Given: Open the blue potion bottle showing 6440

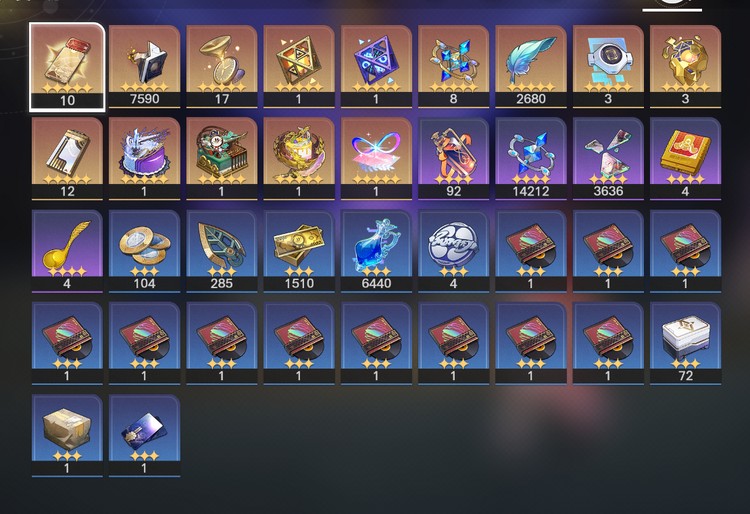Looking at the screenshot, I should tap(376, 251).
